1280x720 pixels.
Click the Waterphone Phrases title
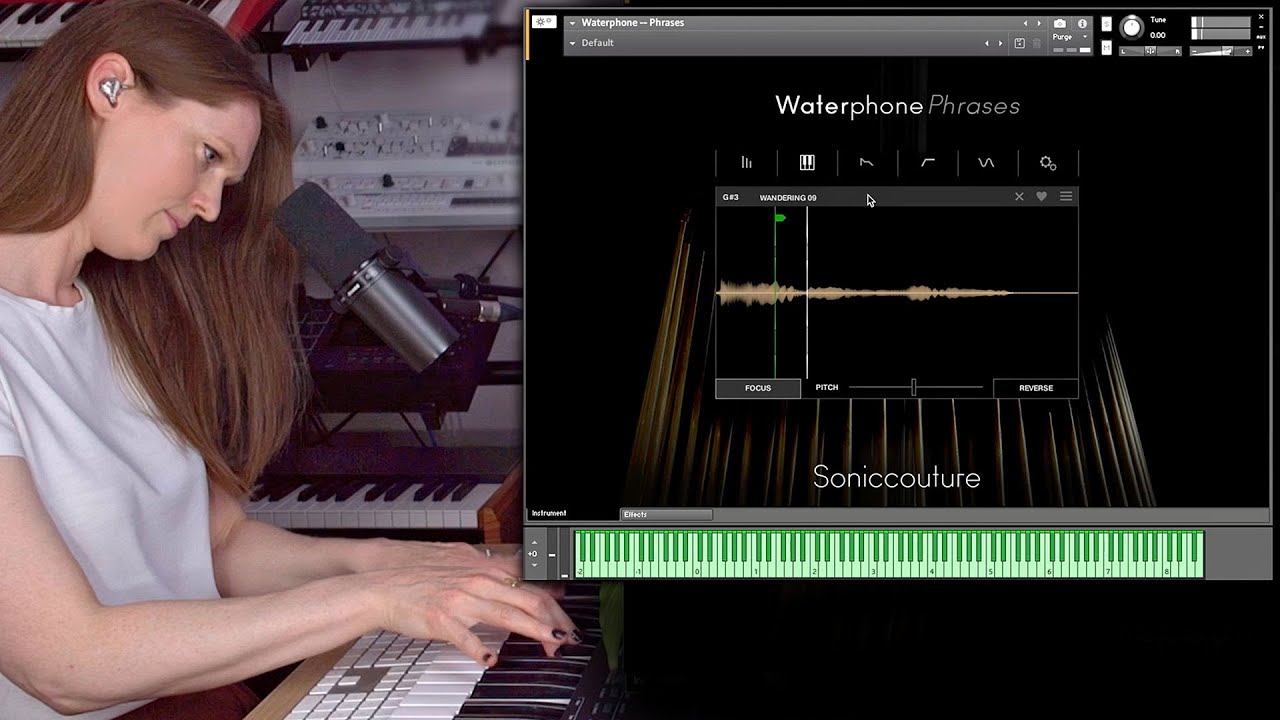[x=897, y=106]
